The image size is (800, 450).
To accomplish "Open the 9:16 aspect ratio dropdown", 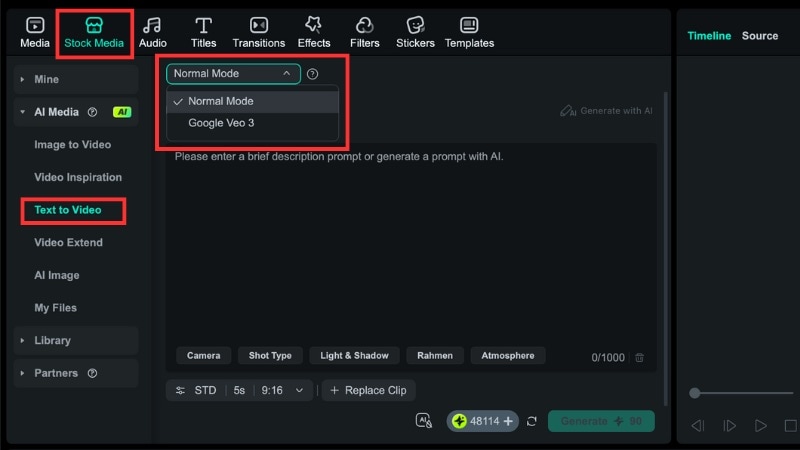I will click(282, 390).
